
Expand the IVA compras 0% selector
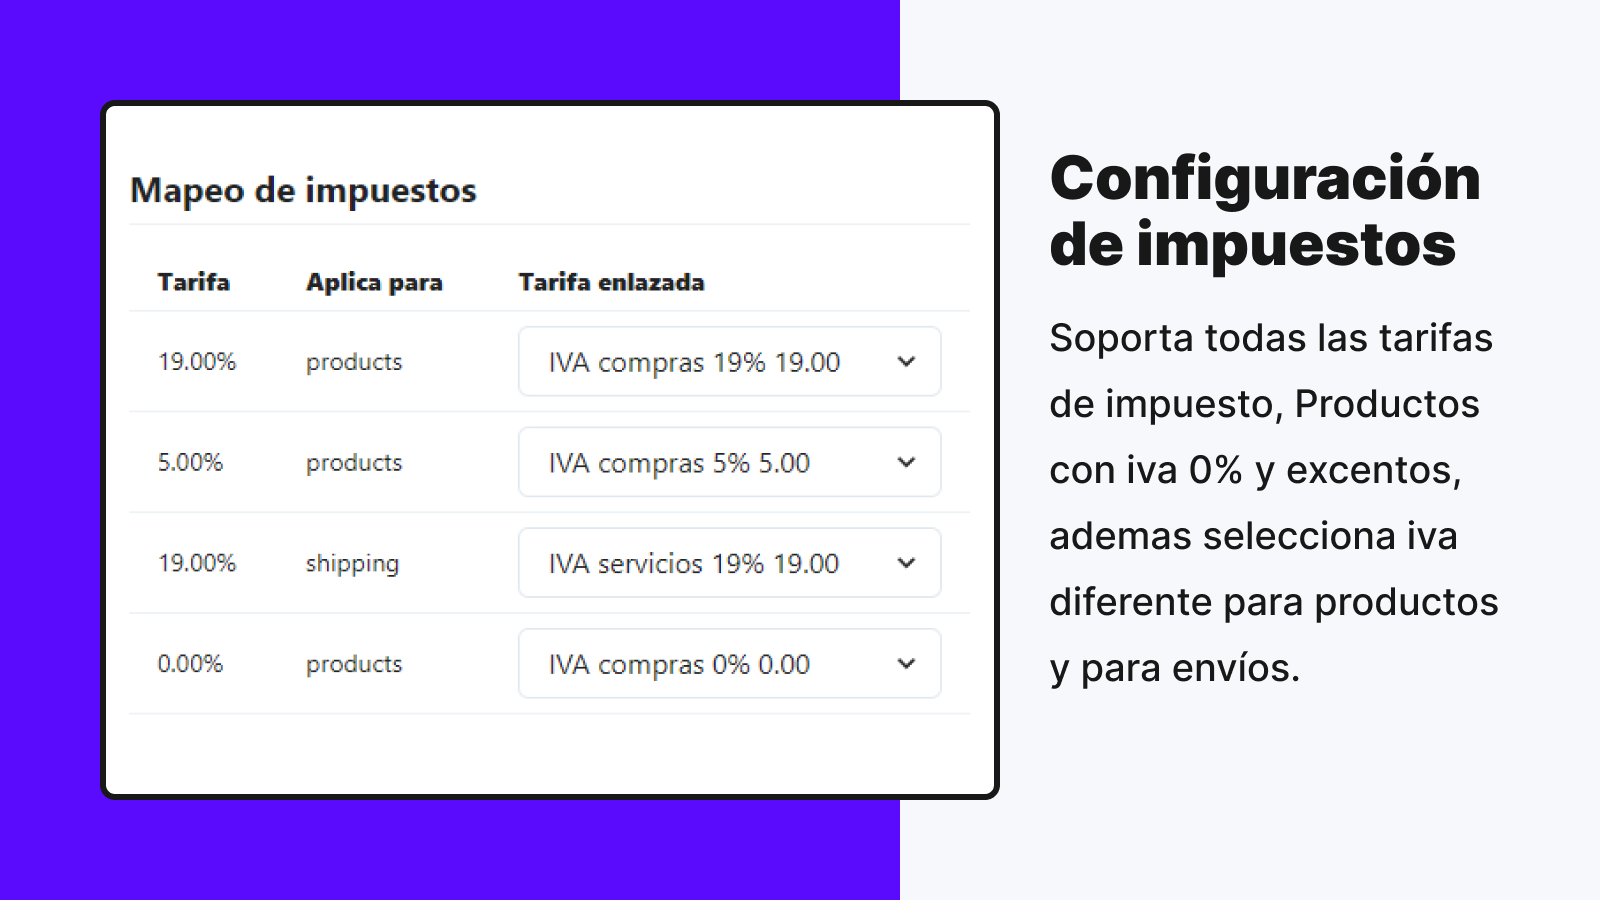[x=728, y=663]
